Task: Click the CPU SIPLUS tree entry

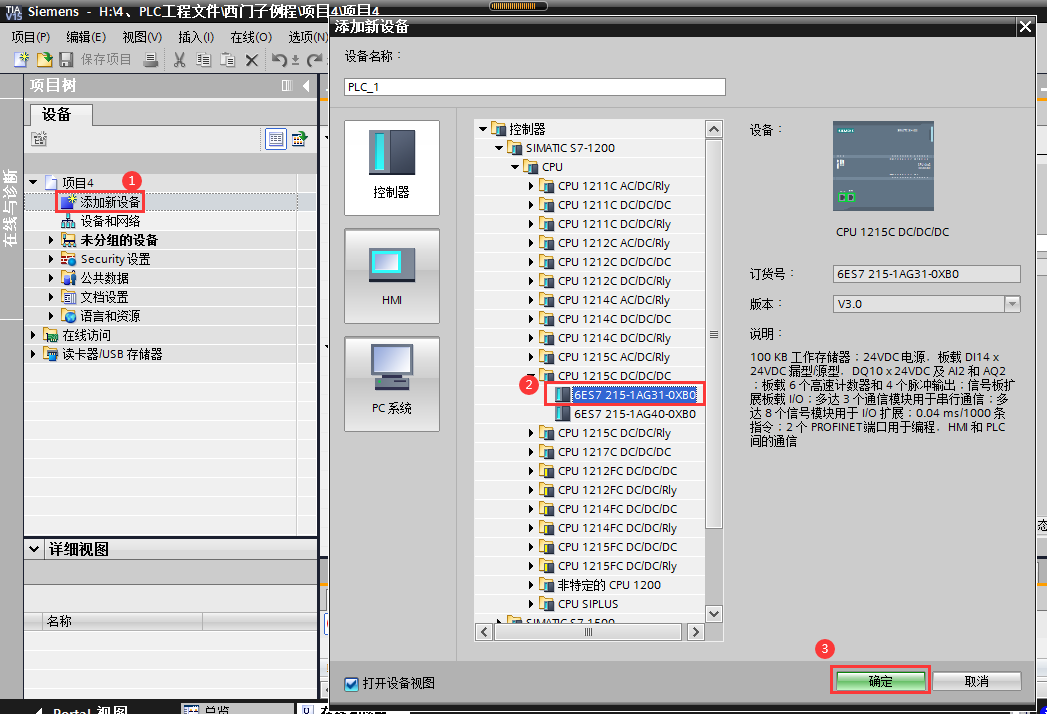Action: [588, 604]
